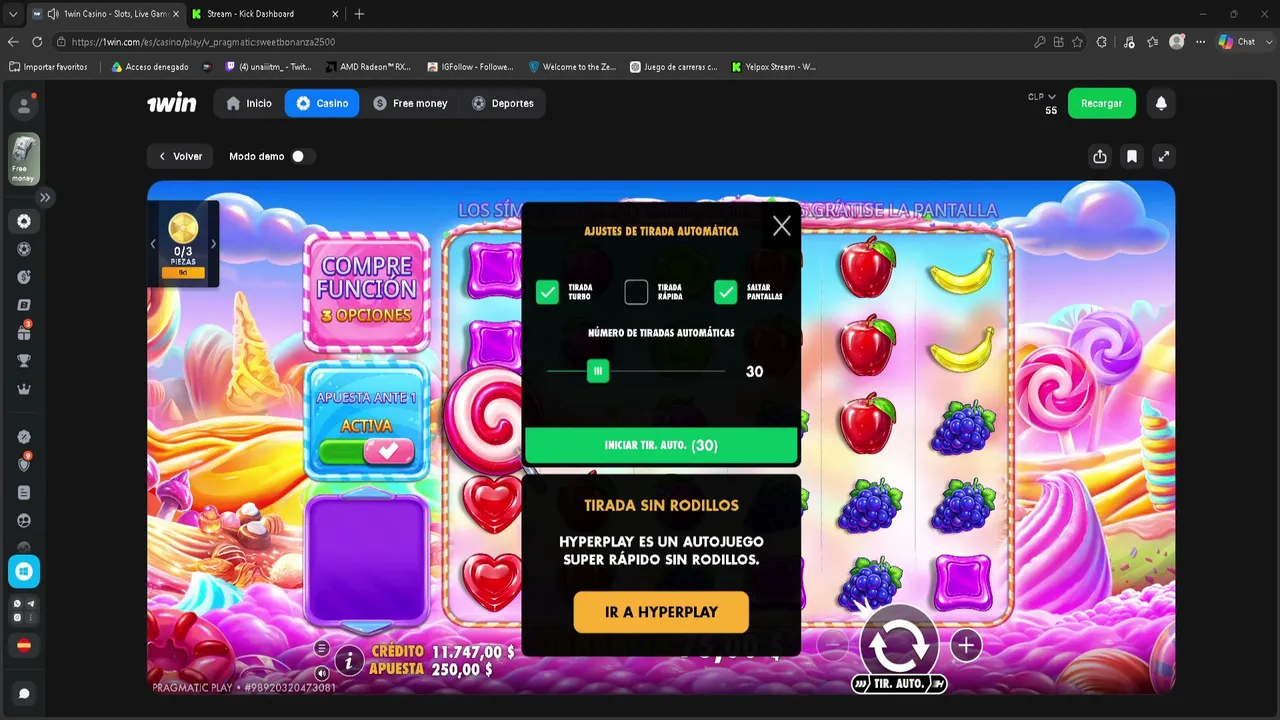Expand the game to fullscreen
Image resolution: width=1280 pixels, height=720 pixels.
pyautogui.click(x=1164, y=156)
